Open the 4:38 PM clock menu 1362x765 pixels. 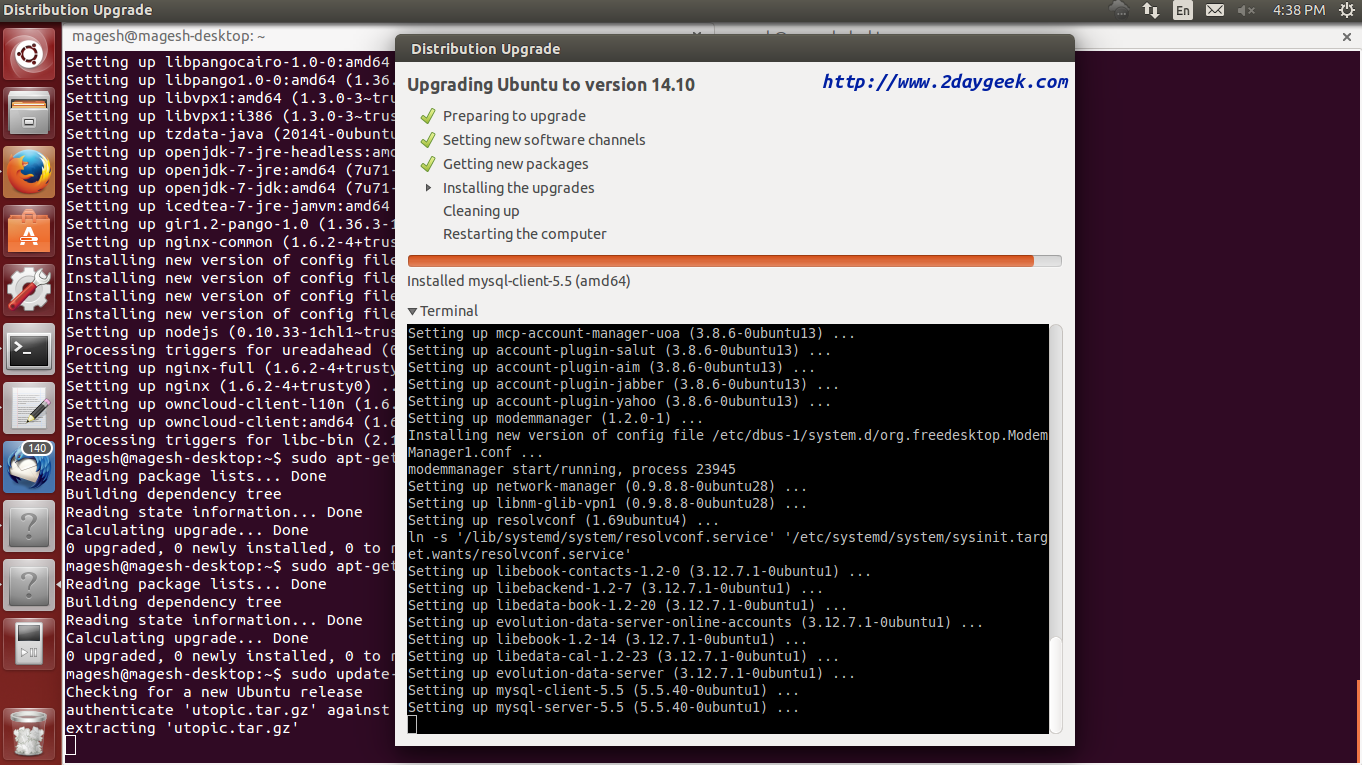1299,10
